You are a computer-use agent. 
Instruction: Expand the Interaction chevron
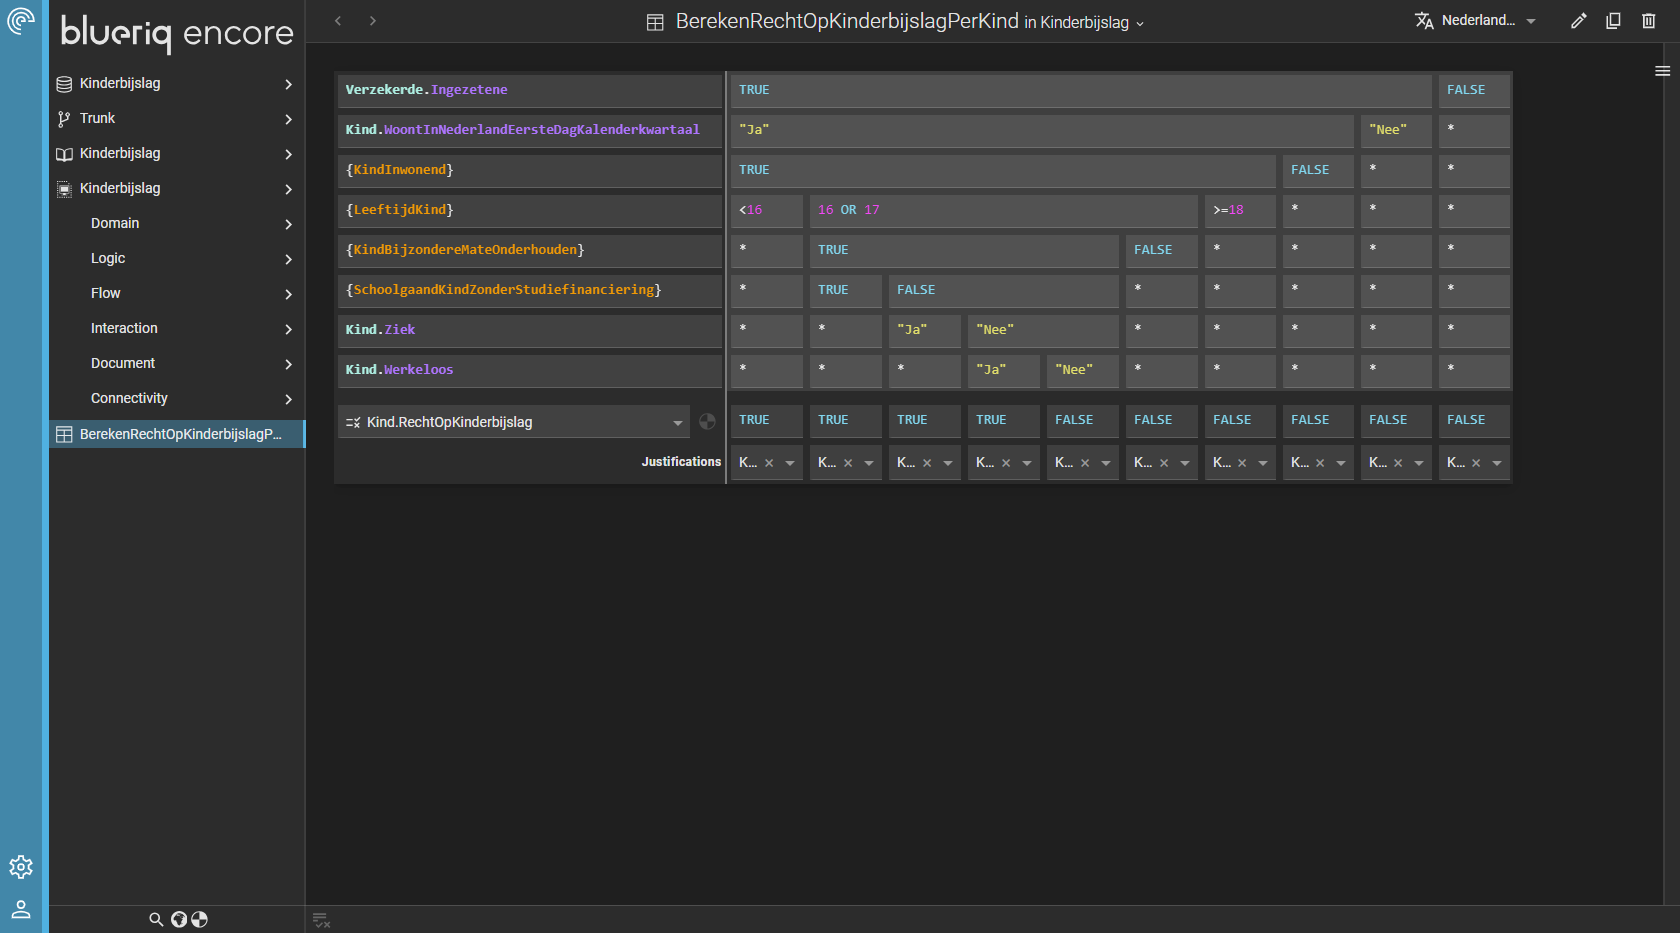click(288, 329)
